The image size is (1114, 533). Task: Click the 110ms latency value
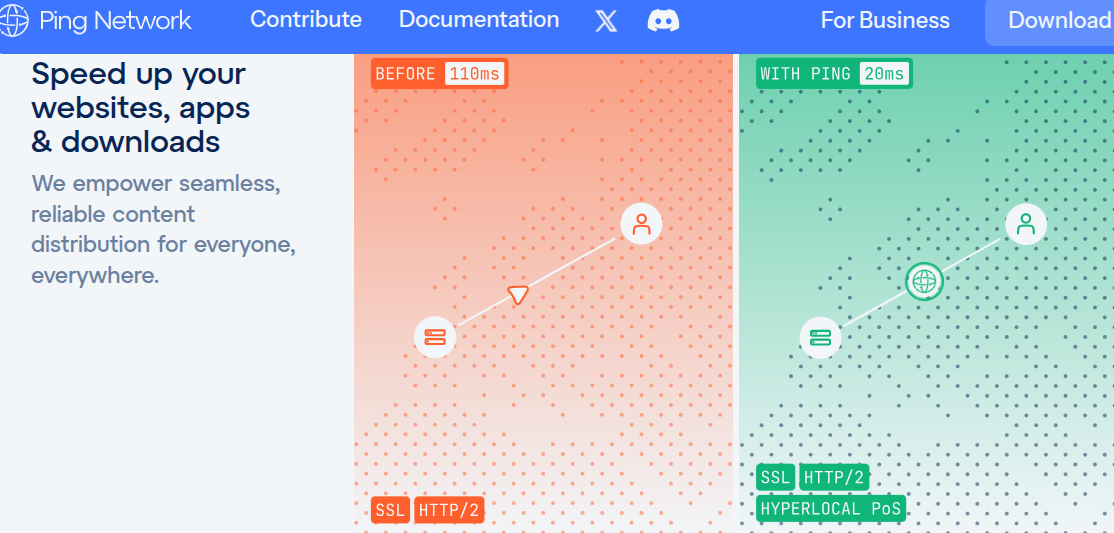[475, 73]
